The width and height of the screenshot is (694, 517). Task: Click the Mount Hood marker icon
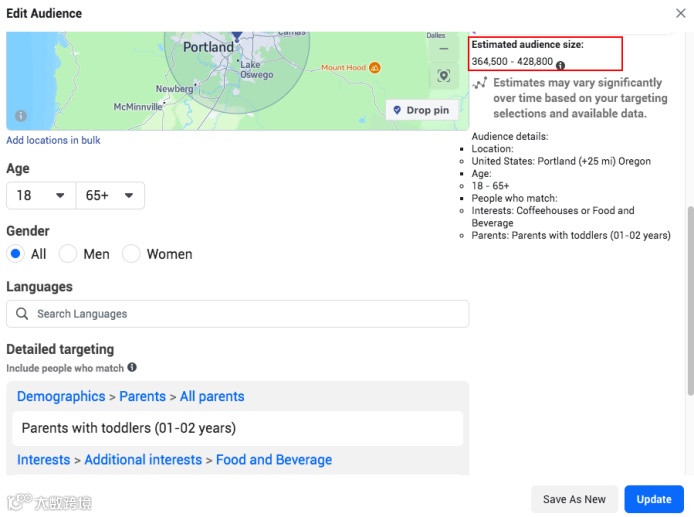pos(374,67)
